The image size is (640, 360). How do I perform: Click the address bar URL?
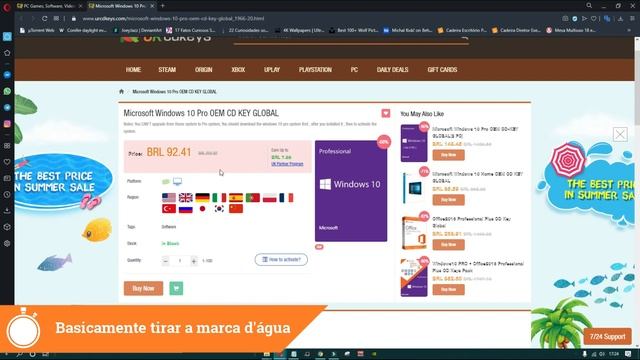pos(173,18)
